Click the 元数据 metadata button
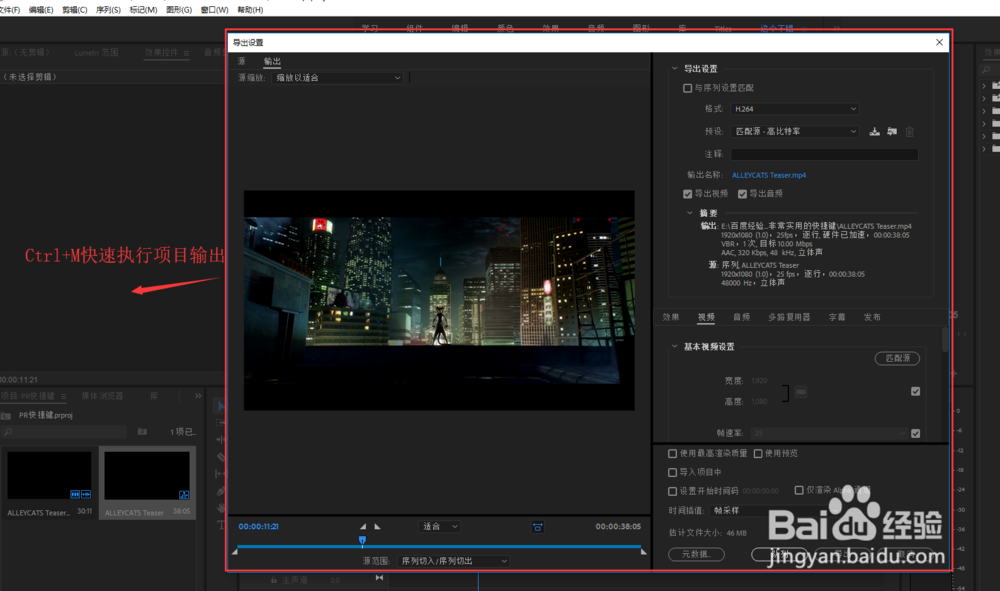 click(x=696, y=554)
